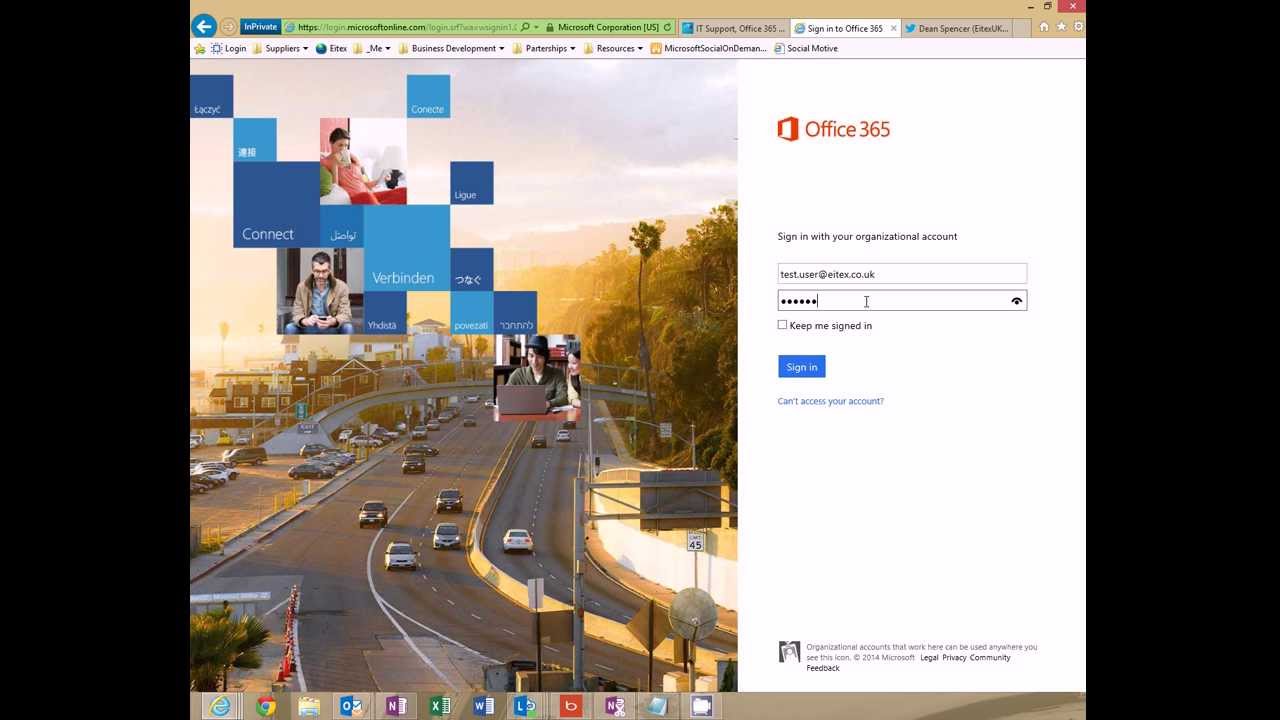Open the Eitex favorites bookmark
Viewport: 1280px width, 720px height.
click(331, 48)
